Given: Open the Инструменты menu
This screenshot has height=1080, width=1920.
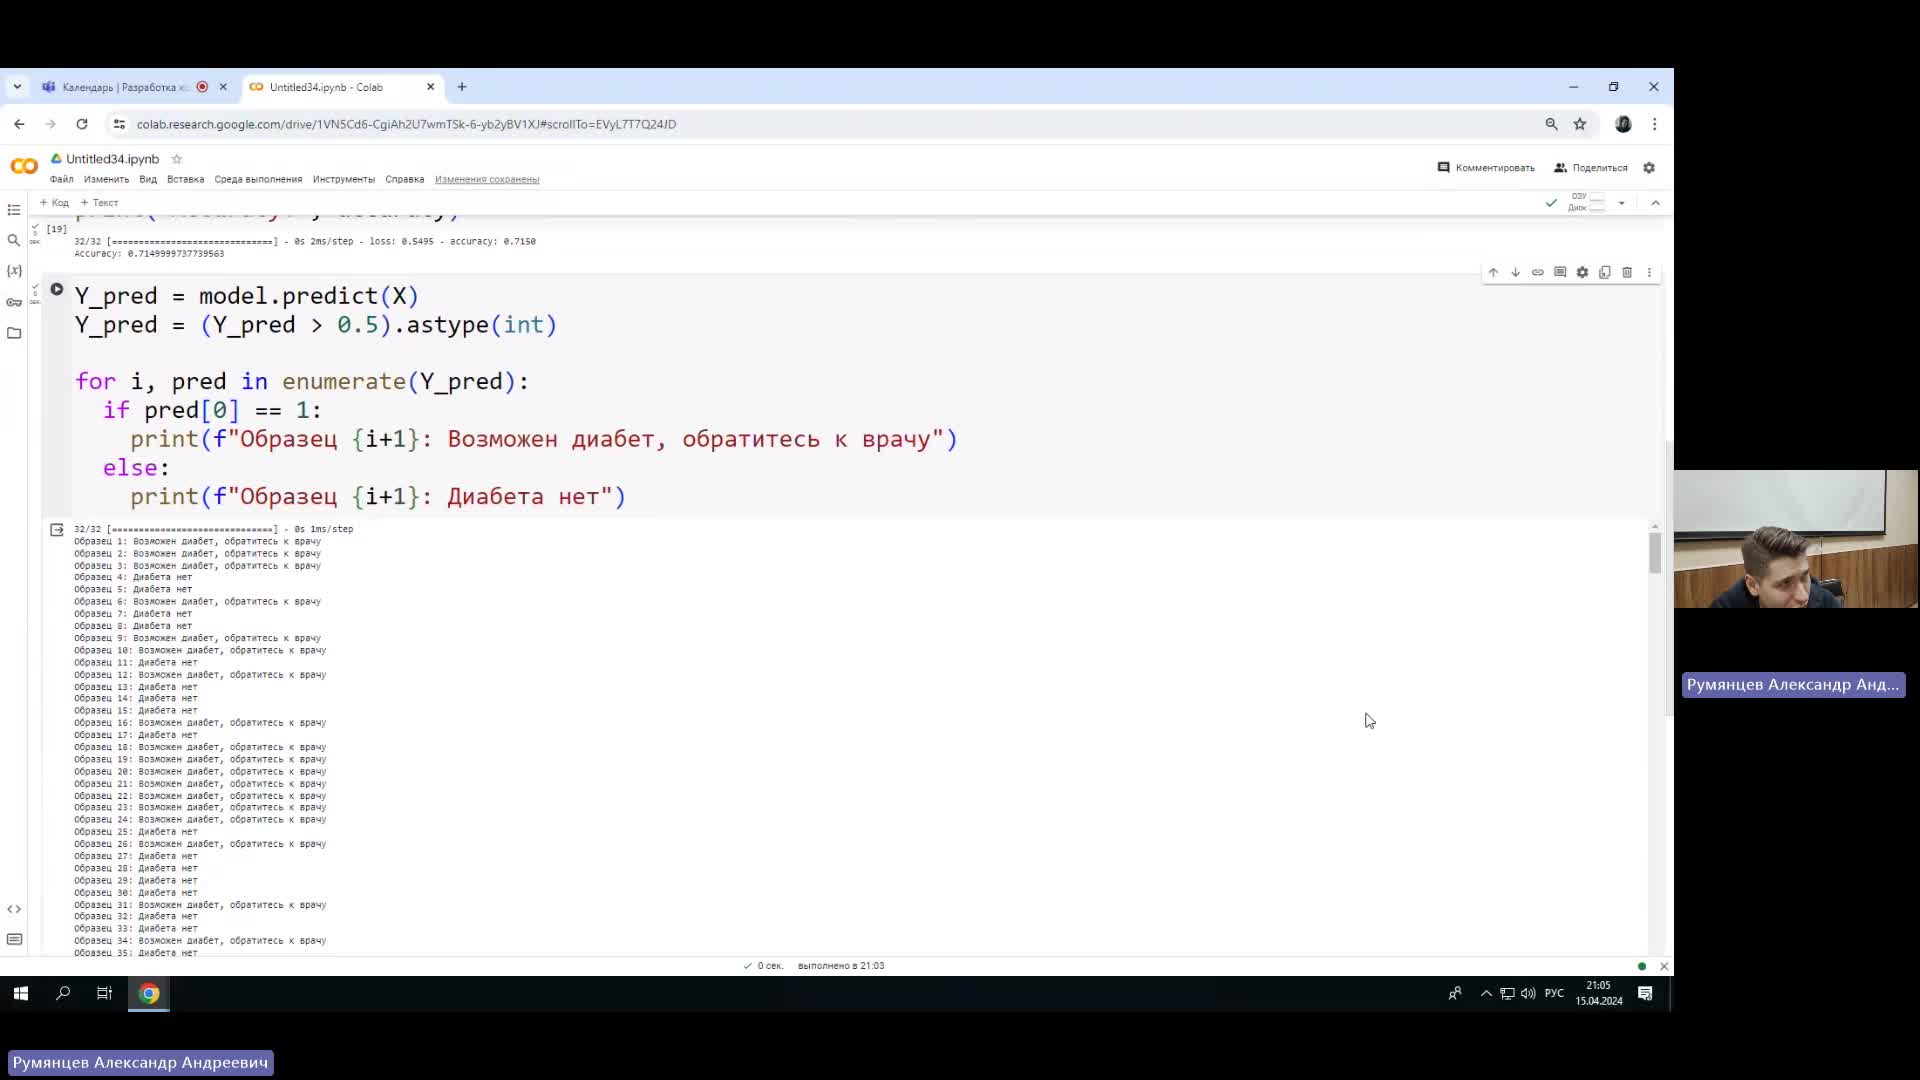Looking at the screenshot, I should pyautogui.click(x=343, y=180).
